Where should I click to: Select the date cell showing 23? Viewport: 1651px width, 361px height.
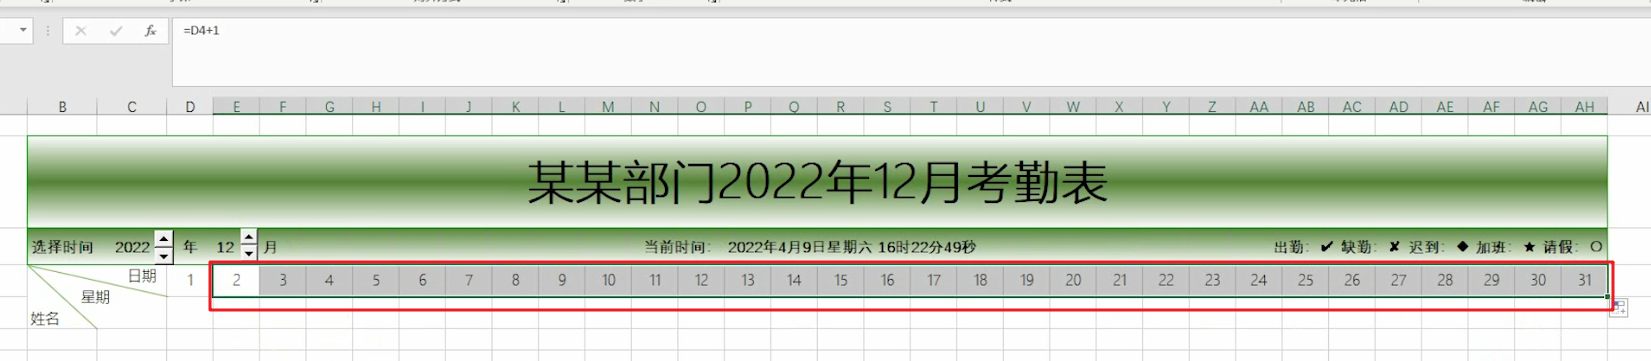pos(1212,281)
